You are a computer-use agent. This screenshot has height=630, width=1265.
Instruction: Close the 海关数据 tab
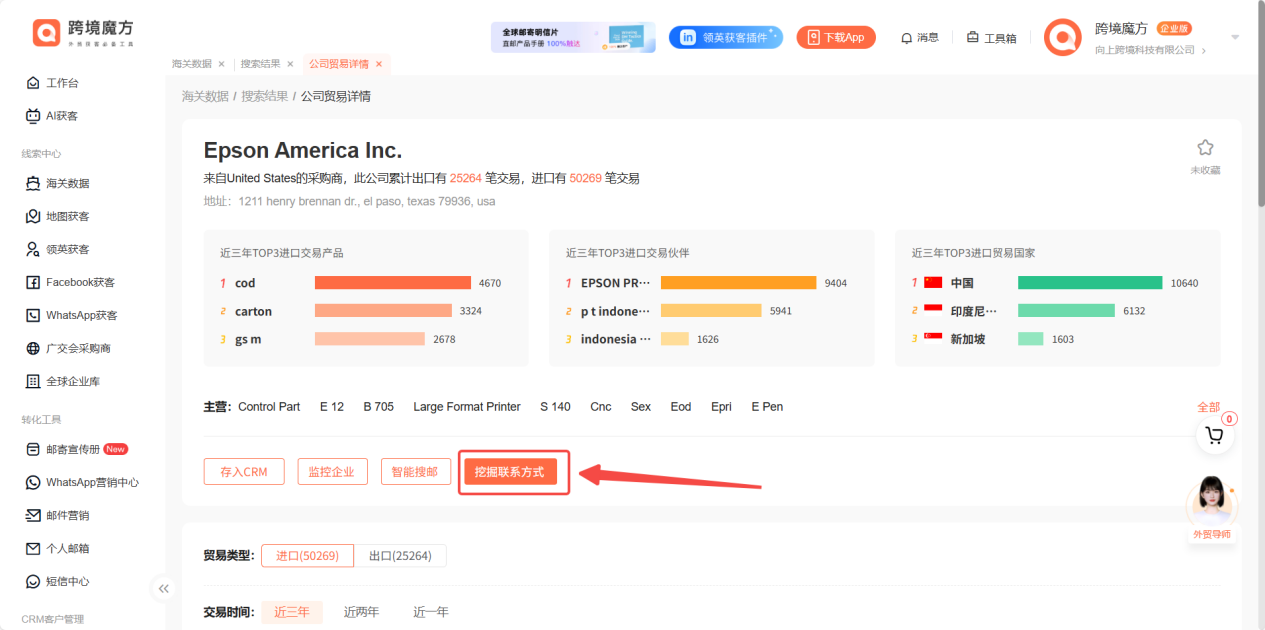point(221,64)
